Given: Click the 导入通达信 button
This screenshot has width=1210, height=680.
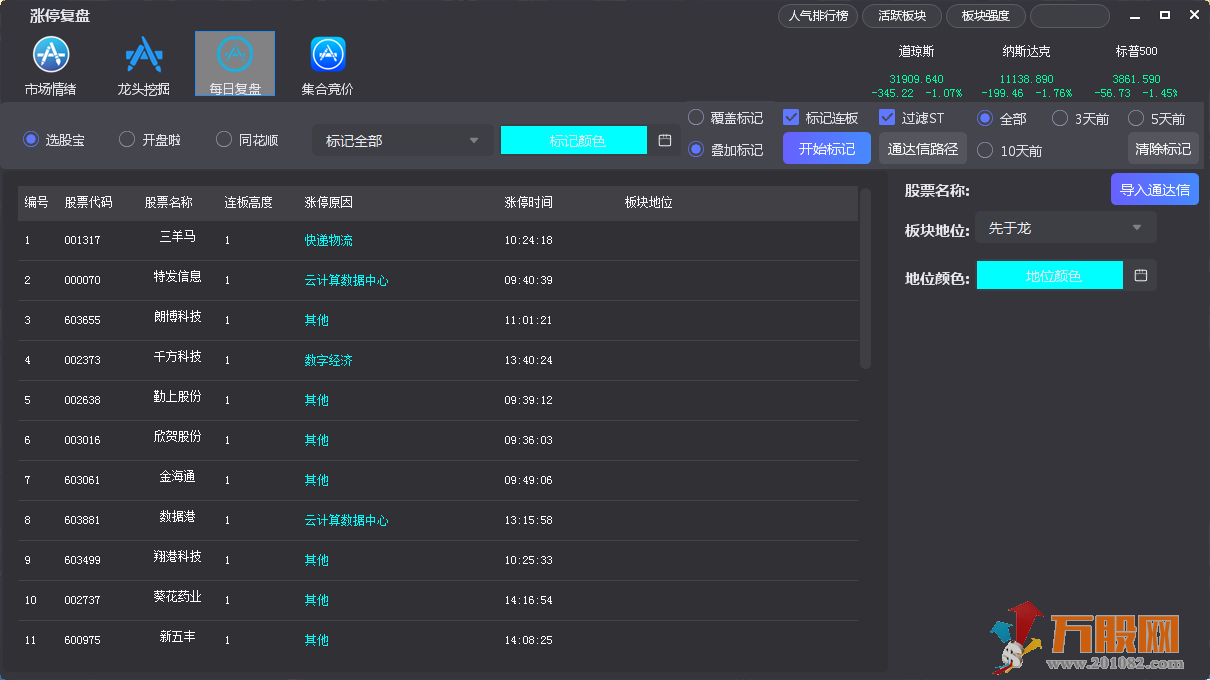Looking at the screenshot, I should pyautogui.click(x=1155, y=189).
